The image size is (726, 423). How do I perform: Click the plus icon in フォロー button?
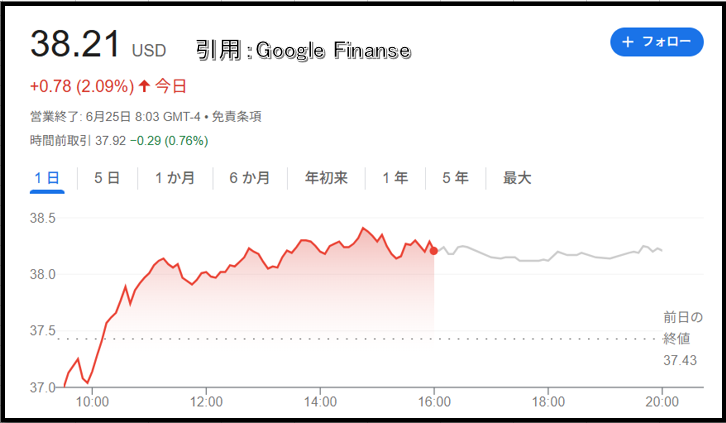627,42
